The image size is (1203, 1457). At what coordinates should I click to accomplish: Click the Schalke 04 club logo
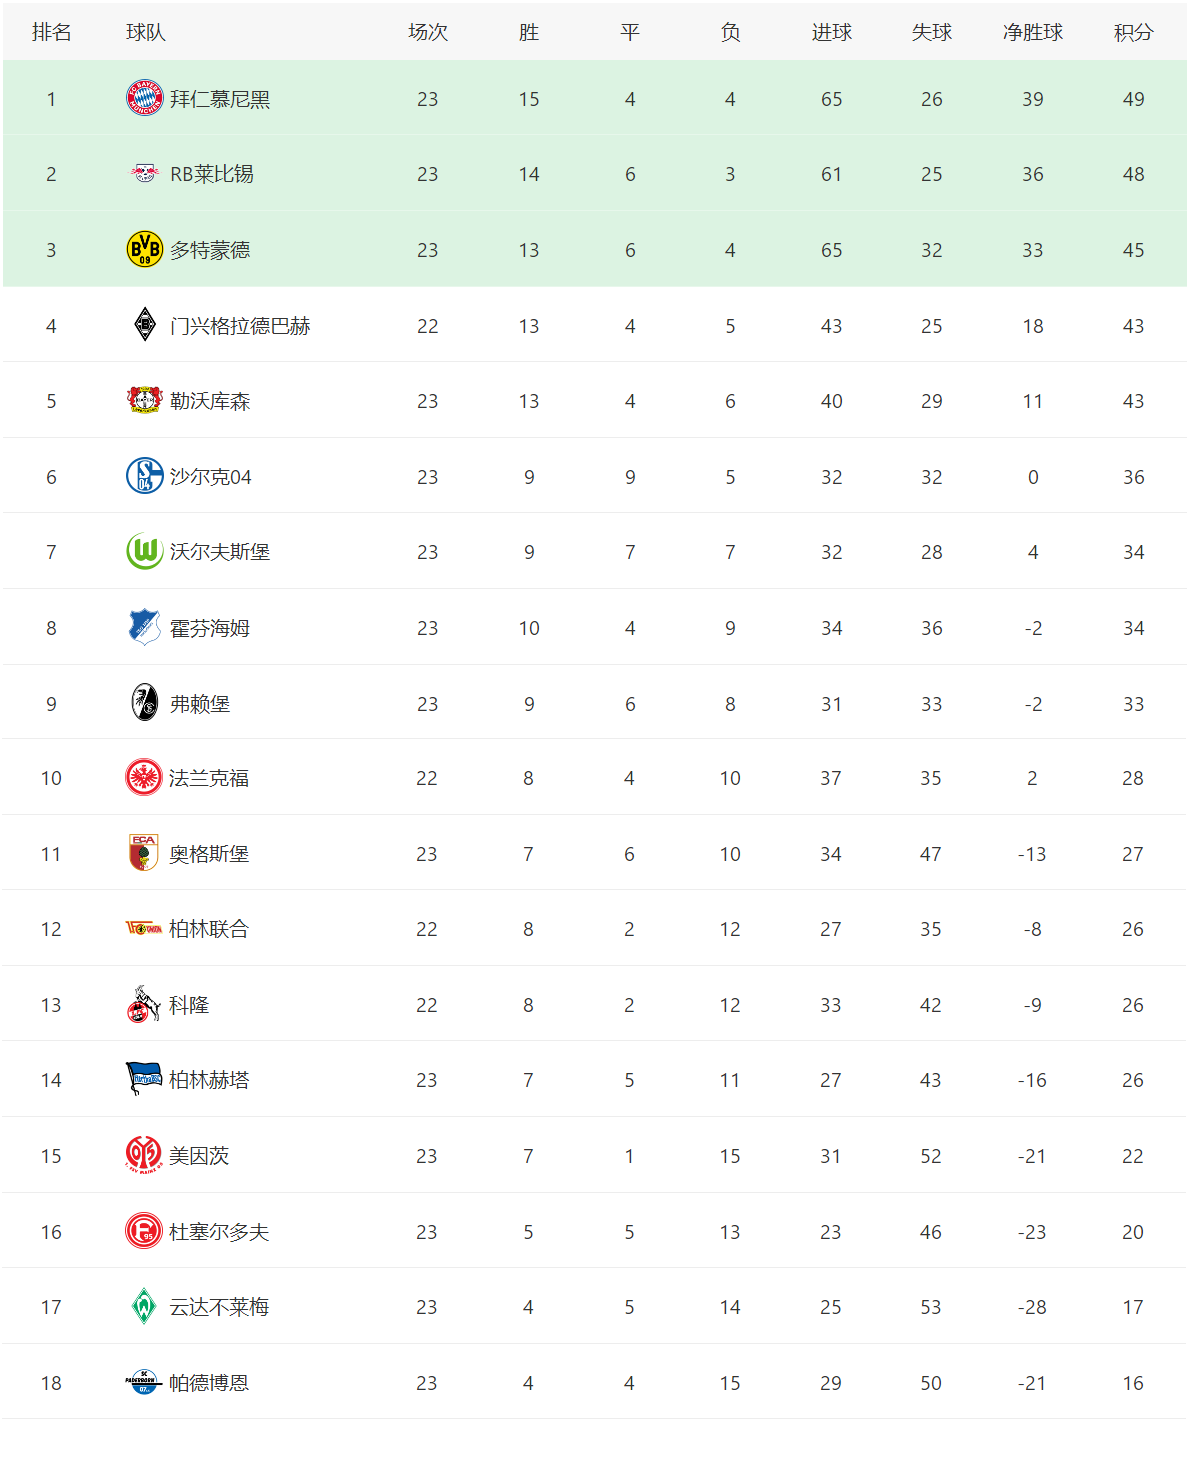[144, 476]
